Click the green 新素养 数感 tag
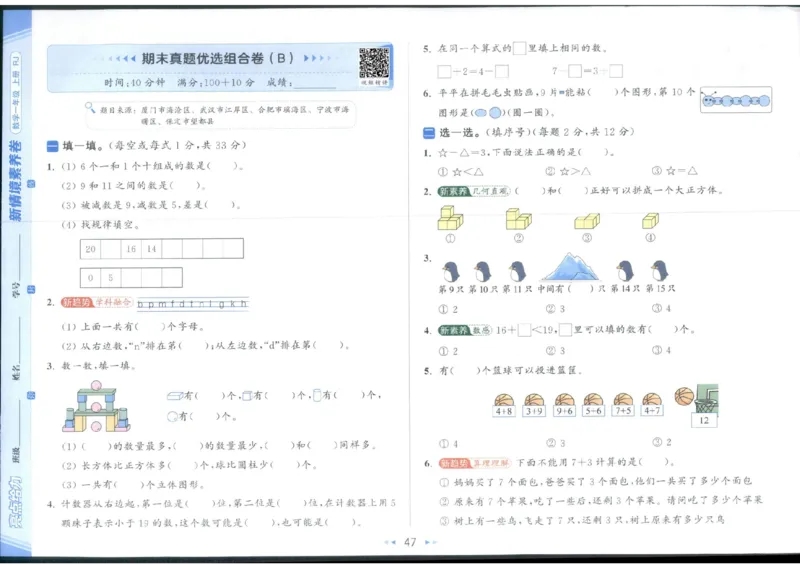The image size is (800, 566). point(465,330)
